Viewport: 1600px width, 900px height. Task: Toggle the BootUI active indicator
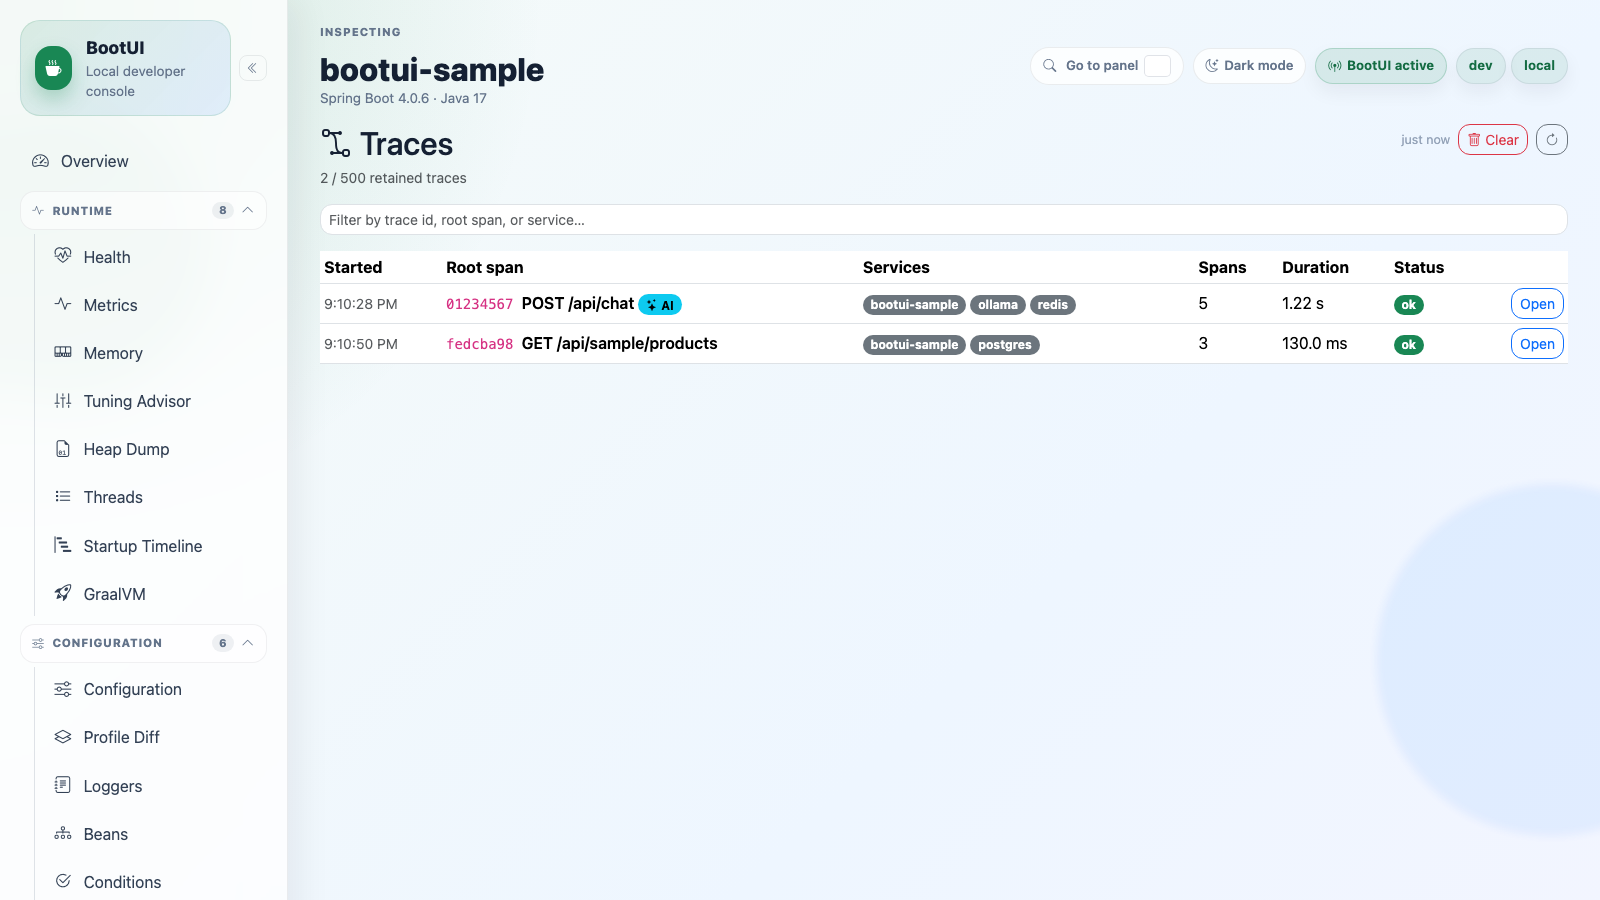(x=1381, y=66)
